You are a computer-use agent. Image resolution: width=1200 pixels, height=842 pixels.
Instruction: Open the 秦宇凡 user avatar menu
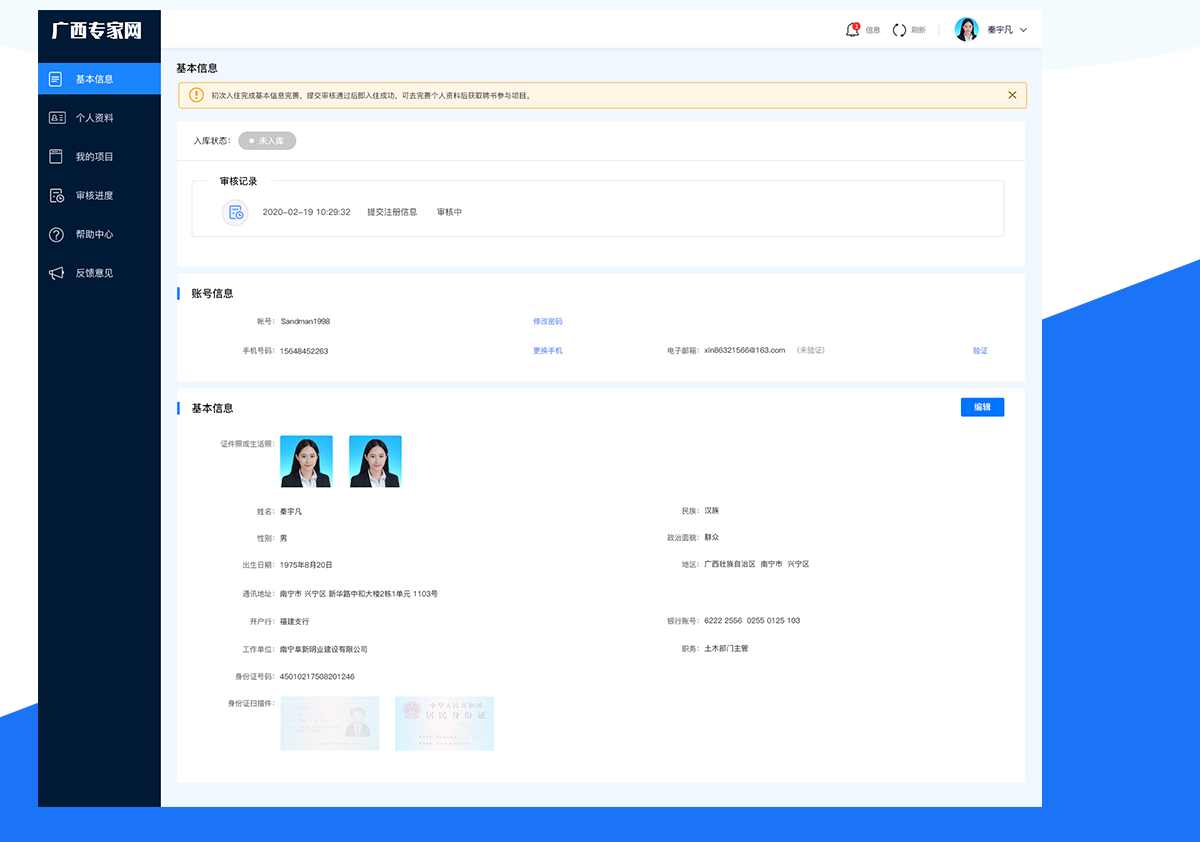pyautogui.click(x=966, y=30)
